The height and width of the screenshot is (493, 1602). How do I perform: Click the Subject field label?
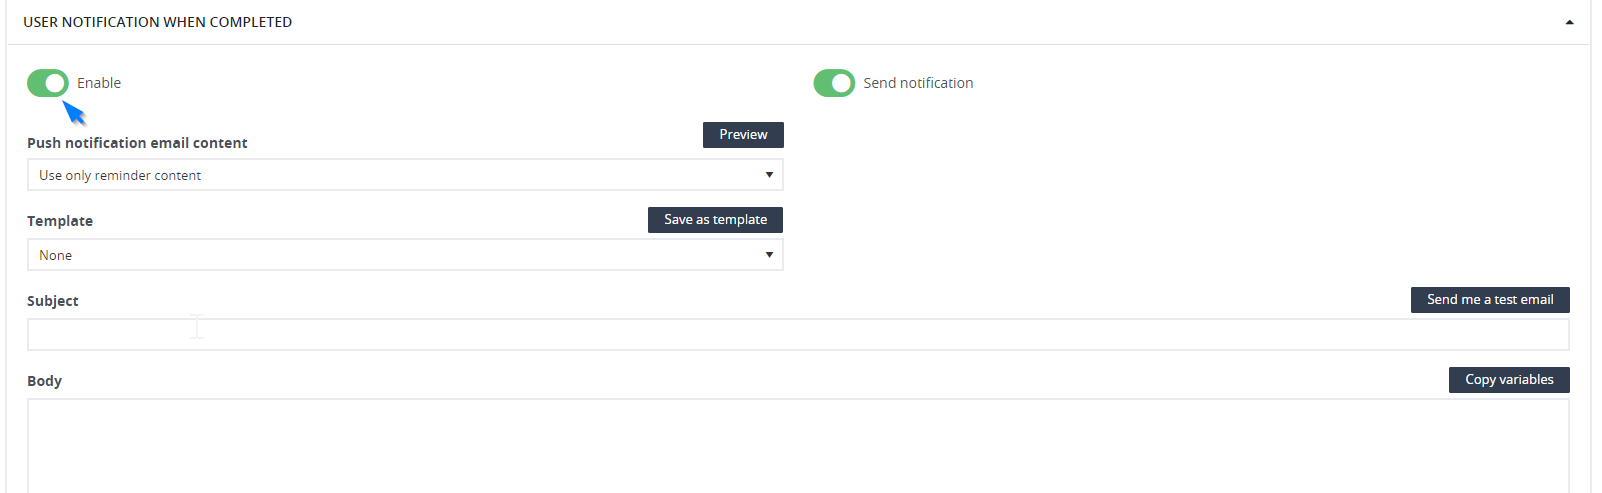click(x=53, y=301)
